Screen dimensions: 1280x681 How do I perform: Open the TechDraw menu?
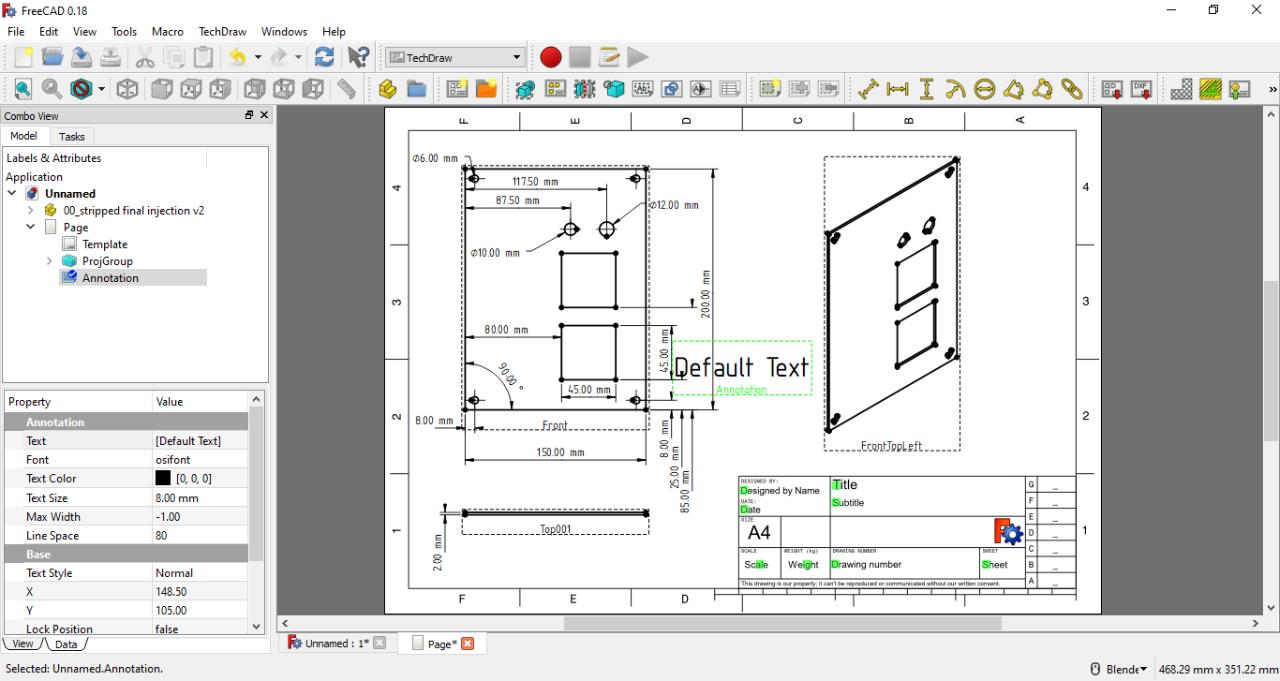tap(223, 32)
